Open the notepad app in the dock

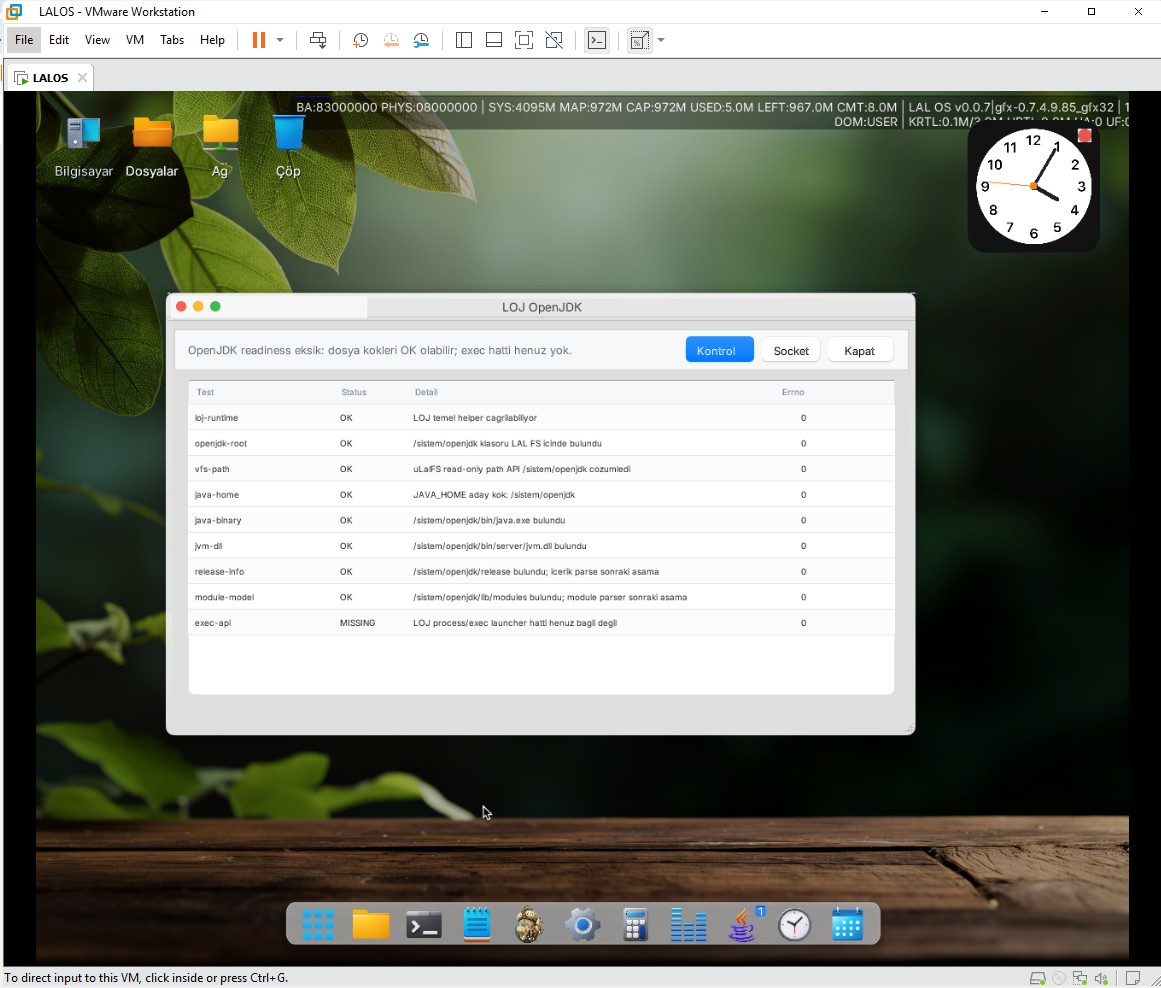(477, 924)
